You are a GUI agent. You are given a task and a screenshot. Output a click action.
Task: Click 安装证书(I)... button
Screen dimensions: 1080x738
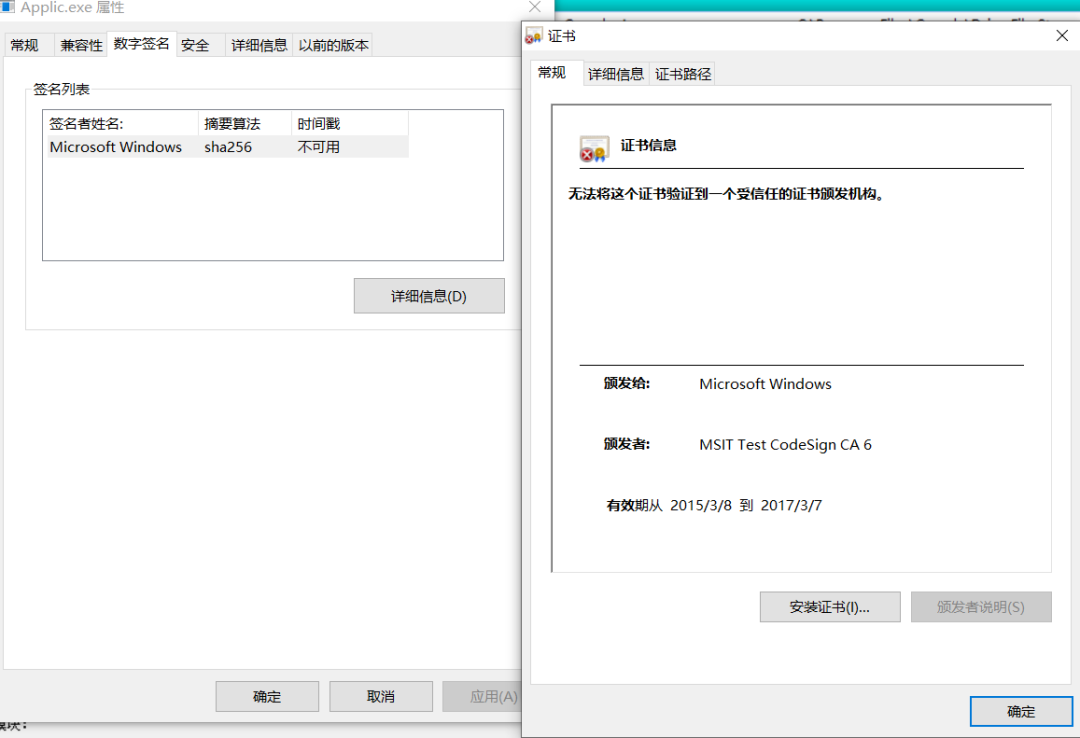pos(830,607)
